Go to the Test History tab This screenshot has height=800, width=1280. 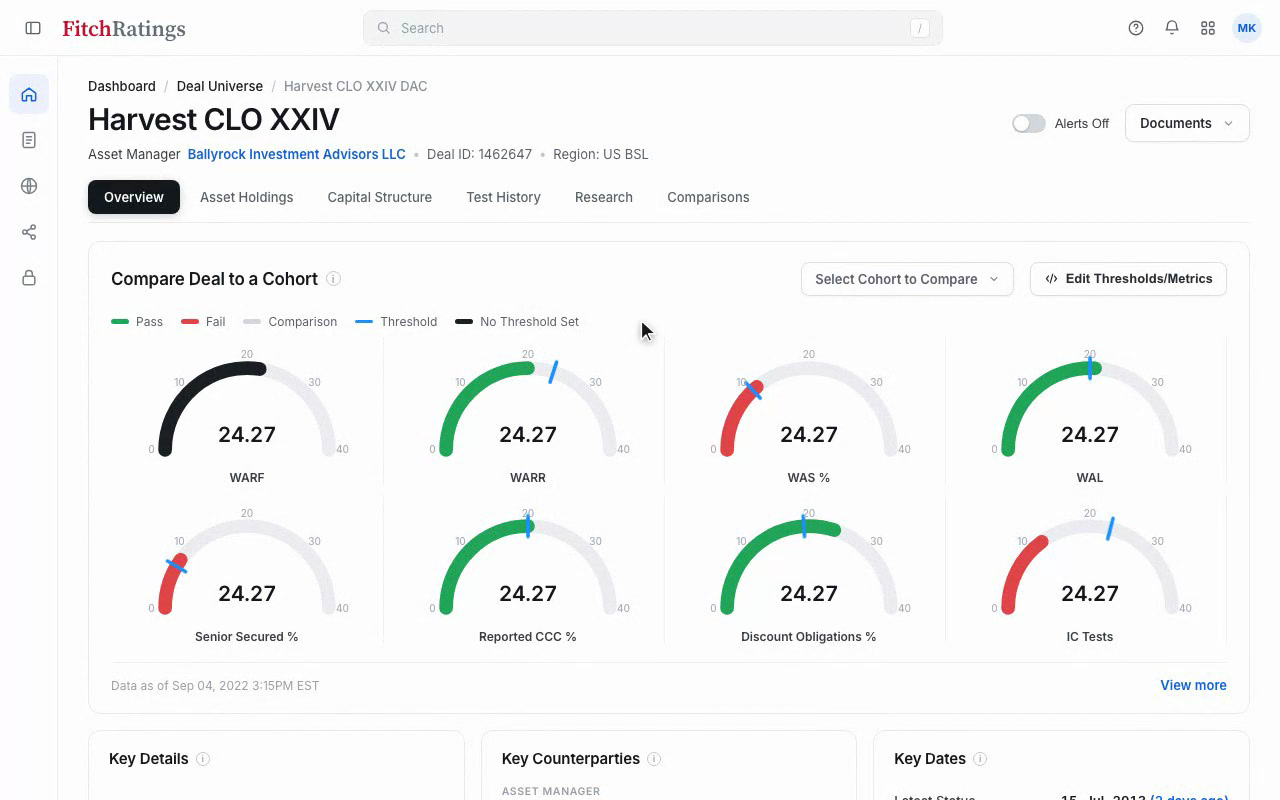pos(504,197)
